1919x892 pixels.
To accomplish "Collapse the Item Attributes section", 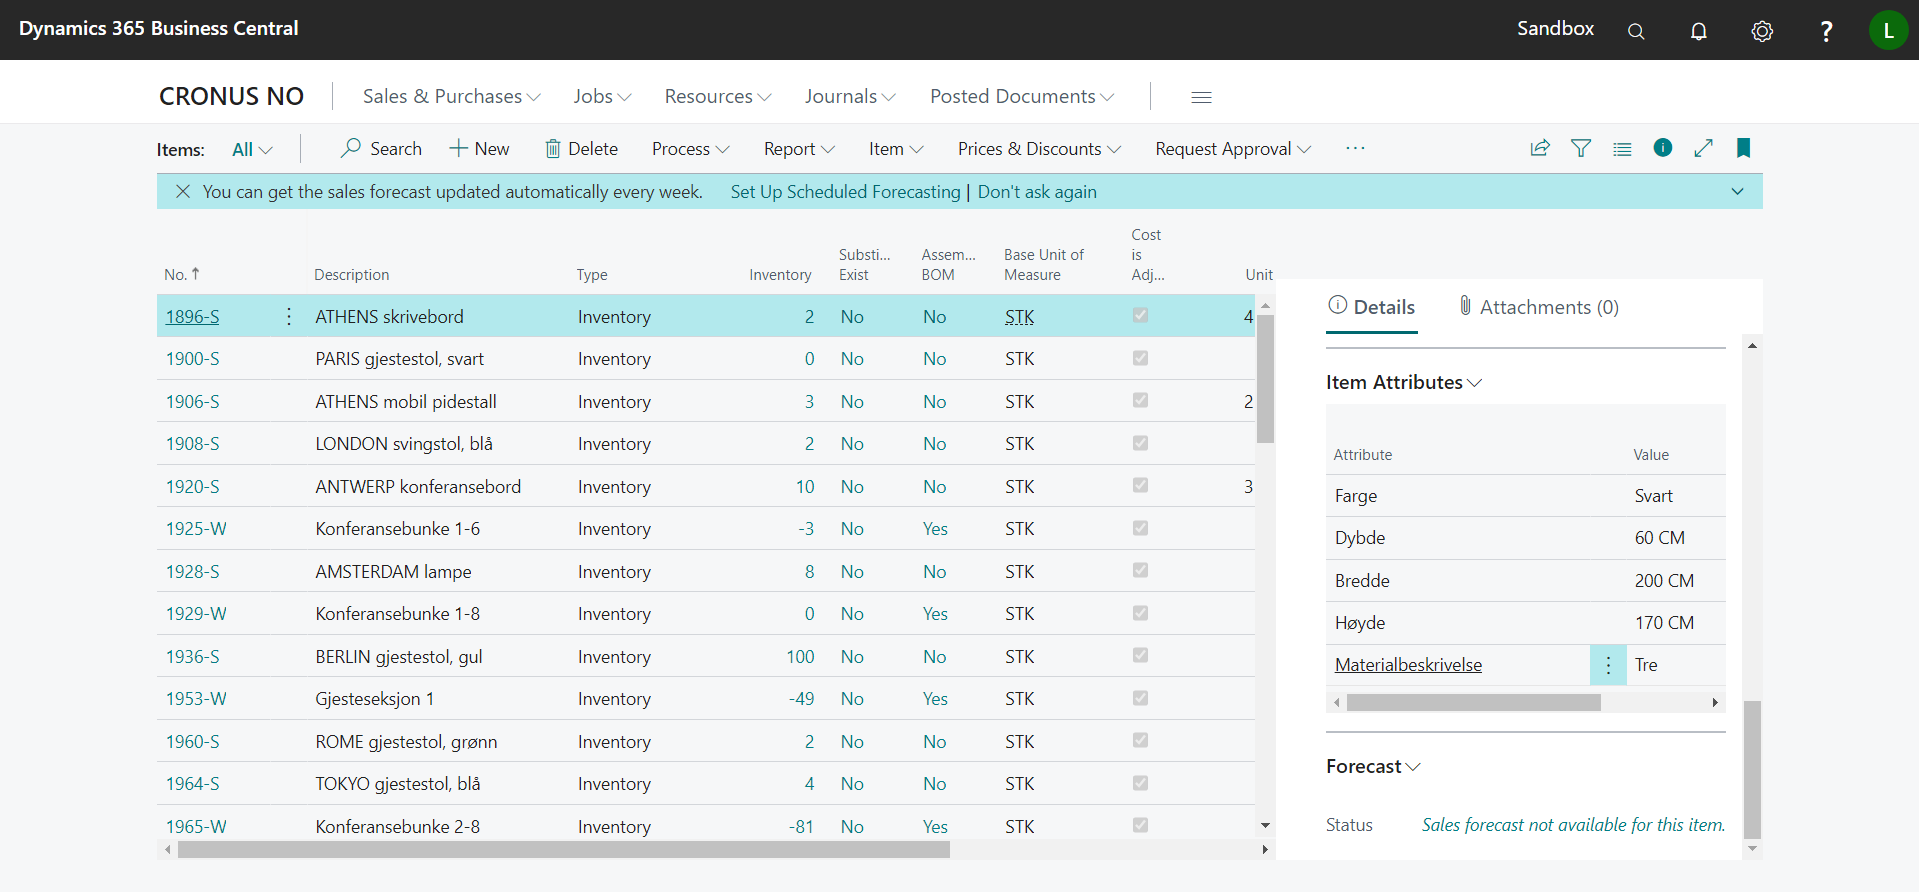I will (x=1403, y=382).
